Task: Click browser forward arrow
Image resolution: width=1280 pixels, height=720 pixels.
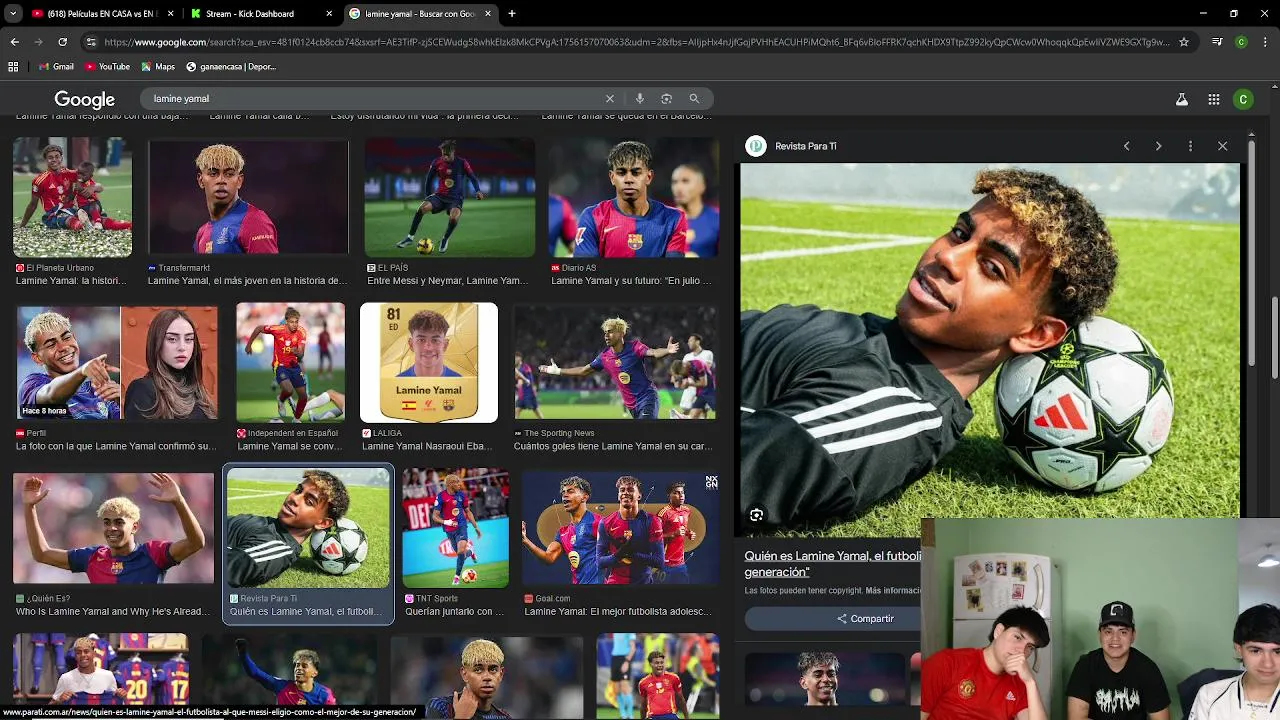Action: click(x=38, y=42)
